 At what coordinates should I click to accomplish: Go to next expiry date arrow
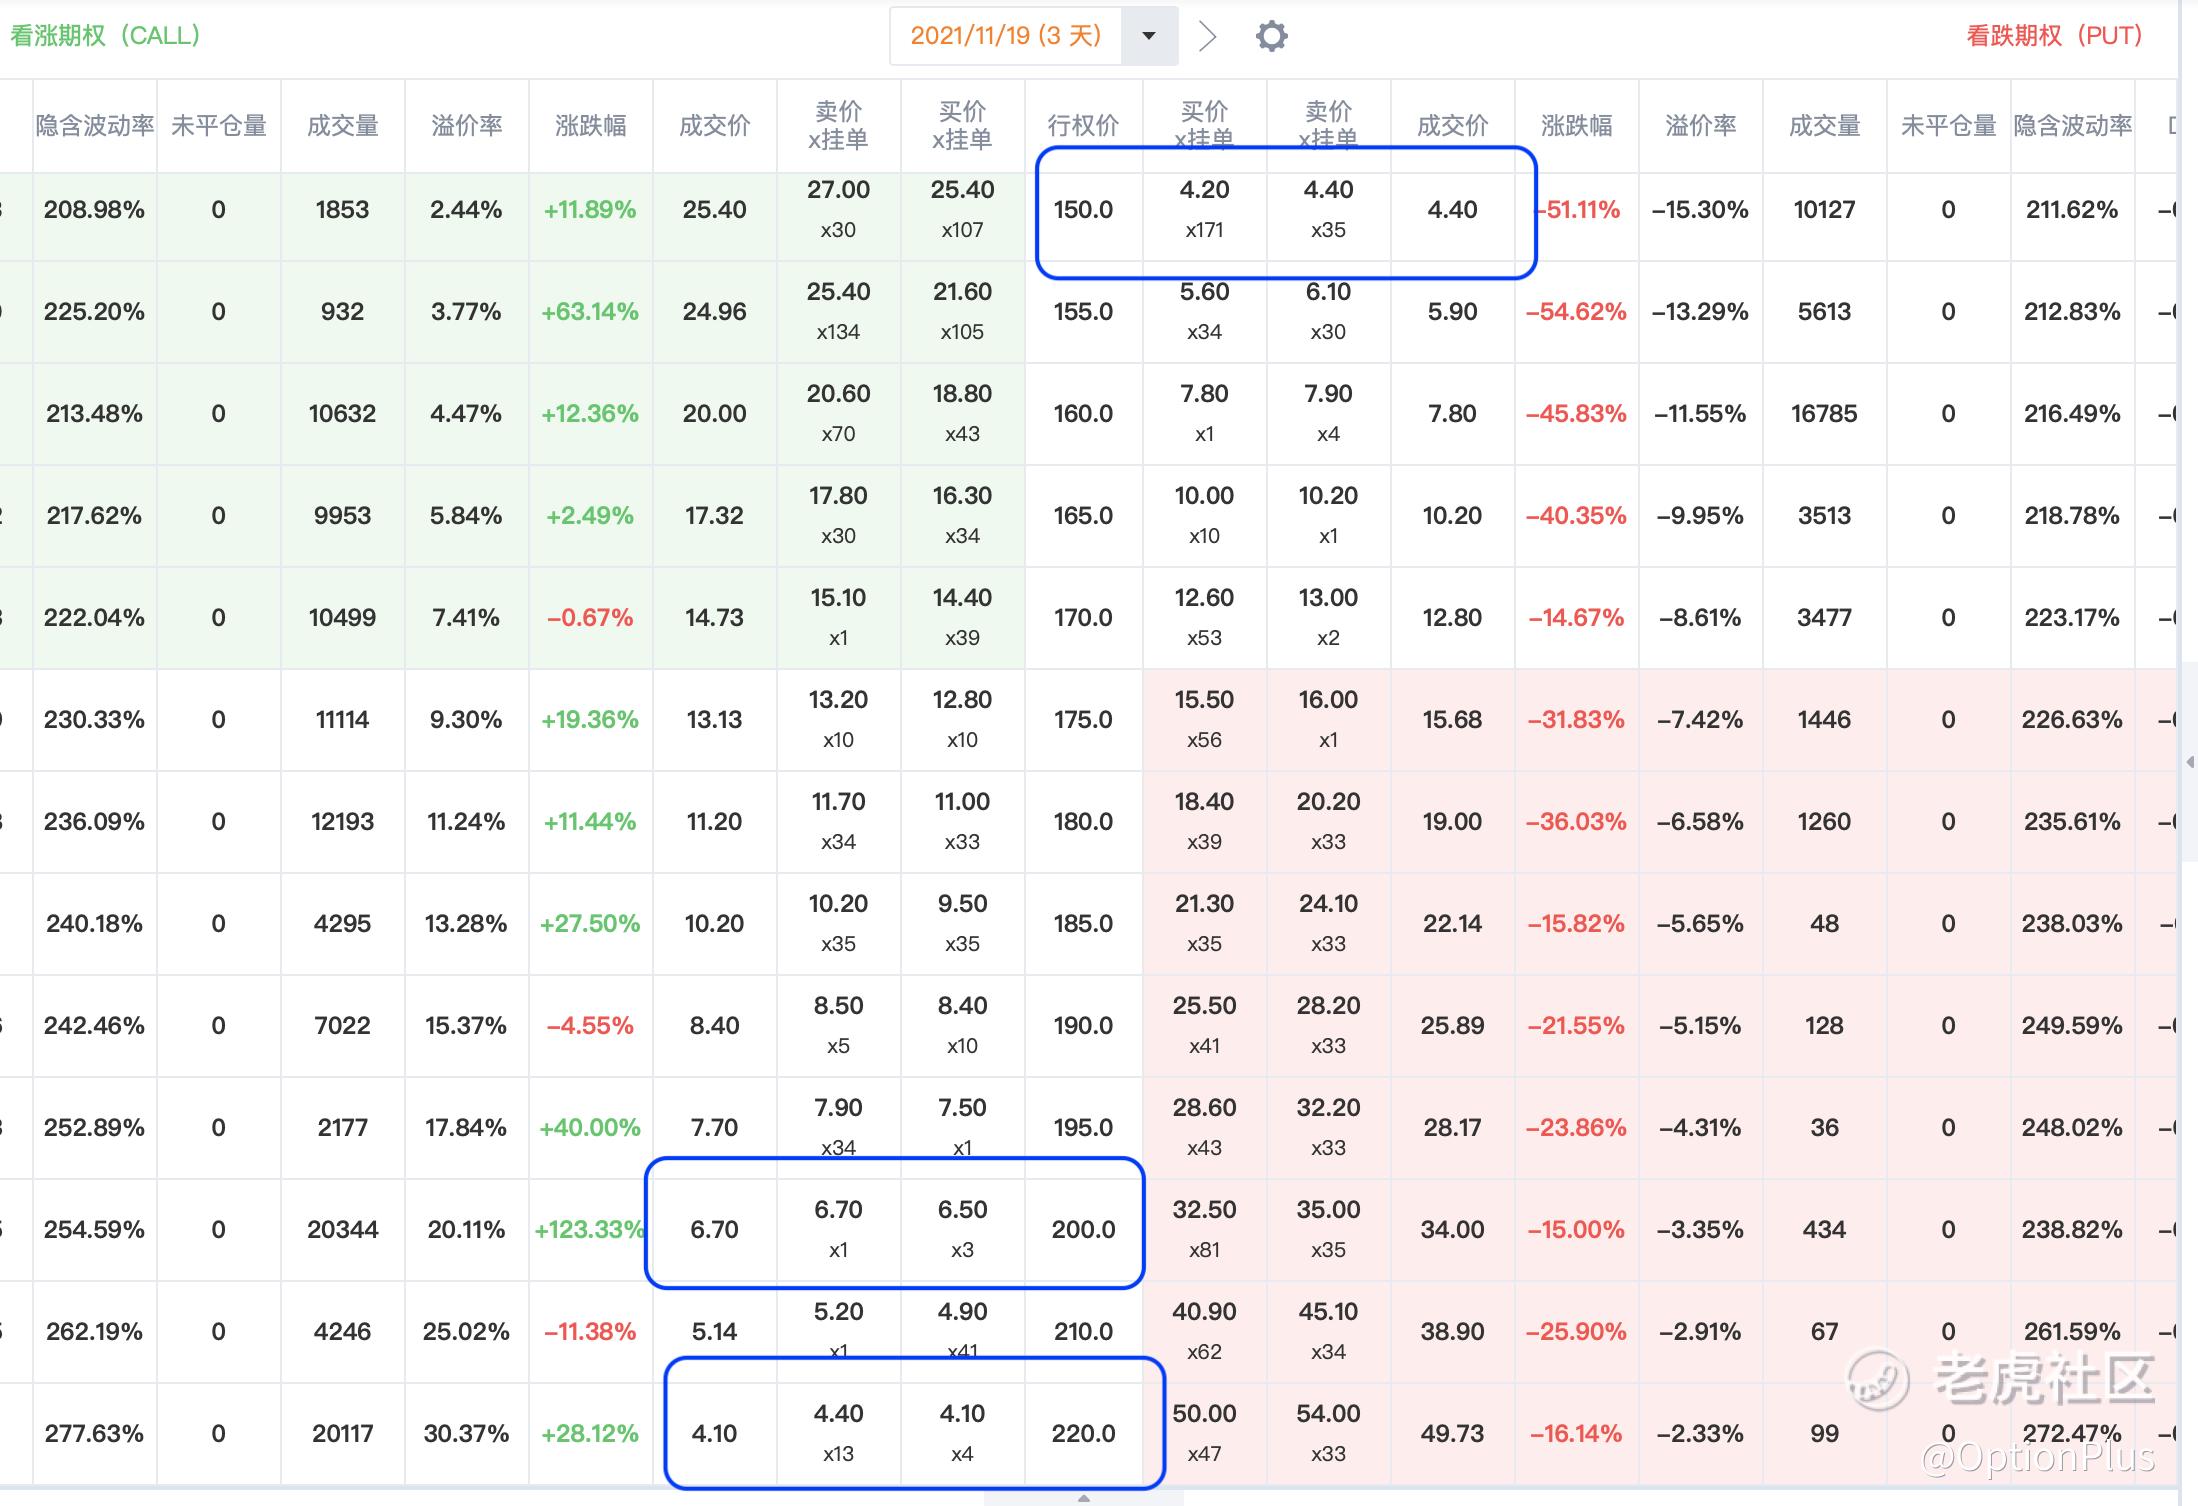(1208, 36)
